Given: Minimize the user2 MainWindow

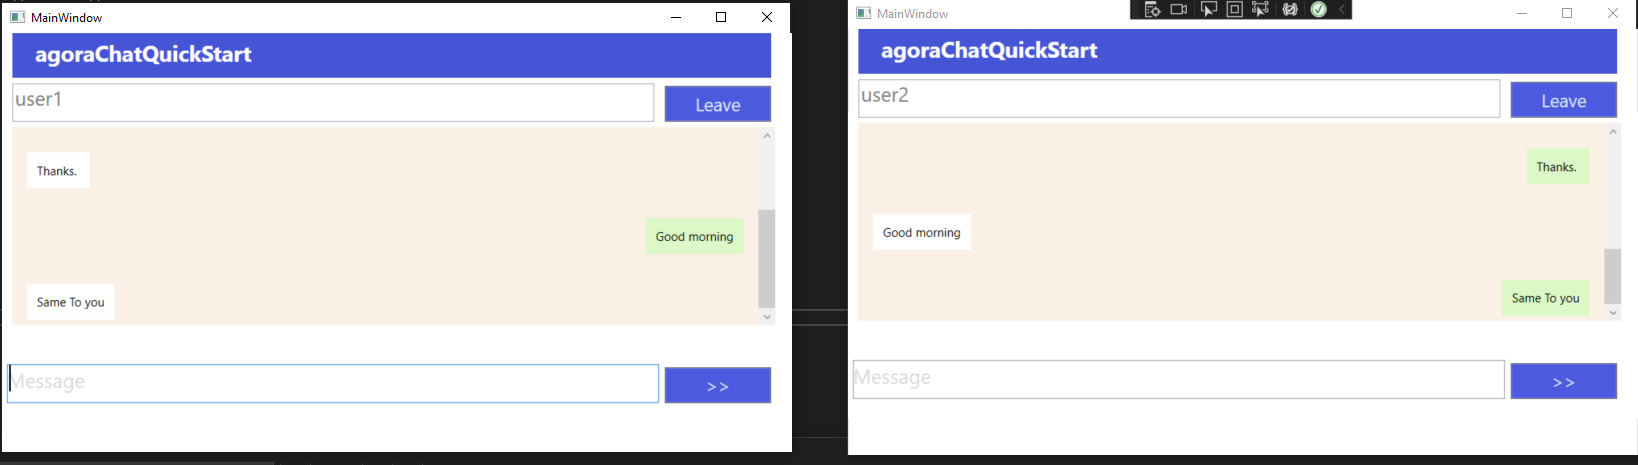Looking at the screenshot, I should point(1522,13).
